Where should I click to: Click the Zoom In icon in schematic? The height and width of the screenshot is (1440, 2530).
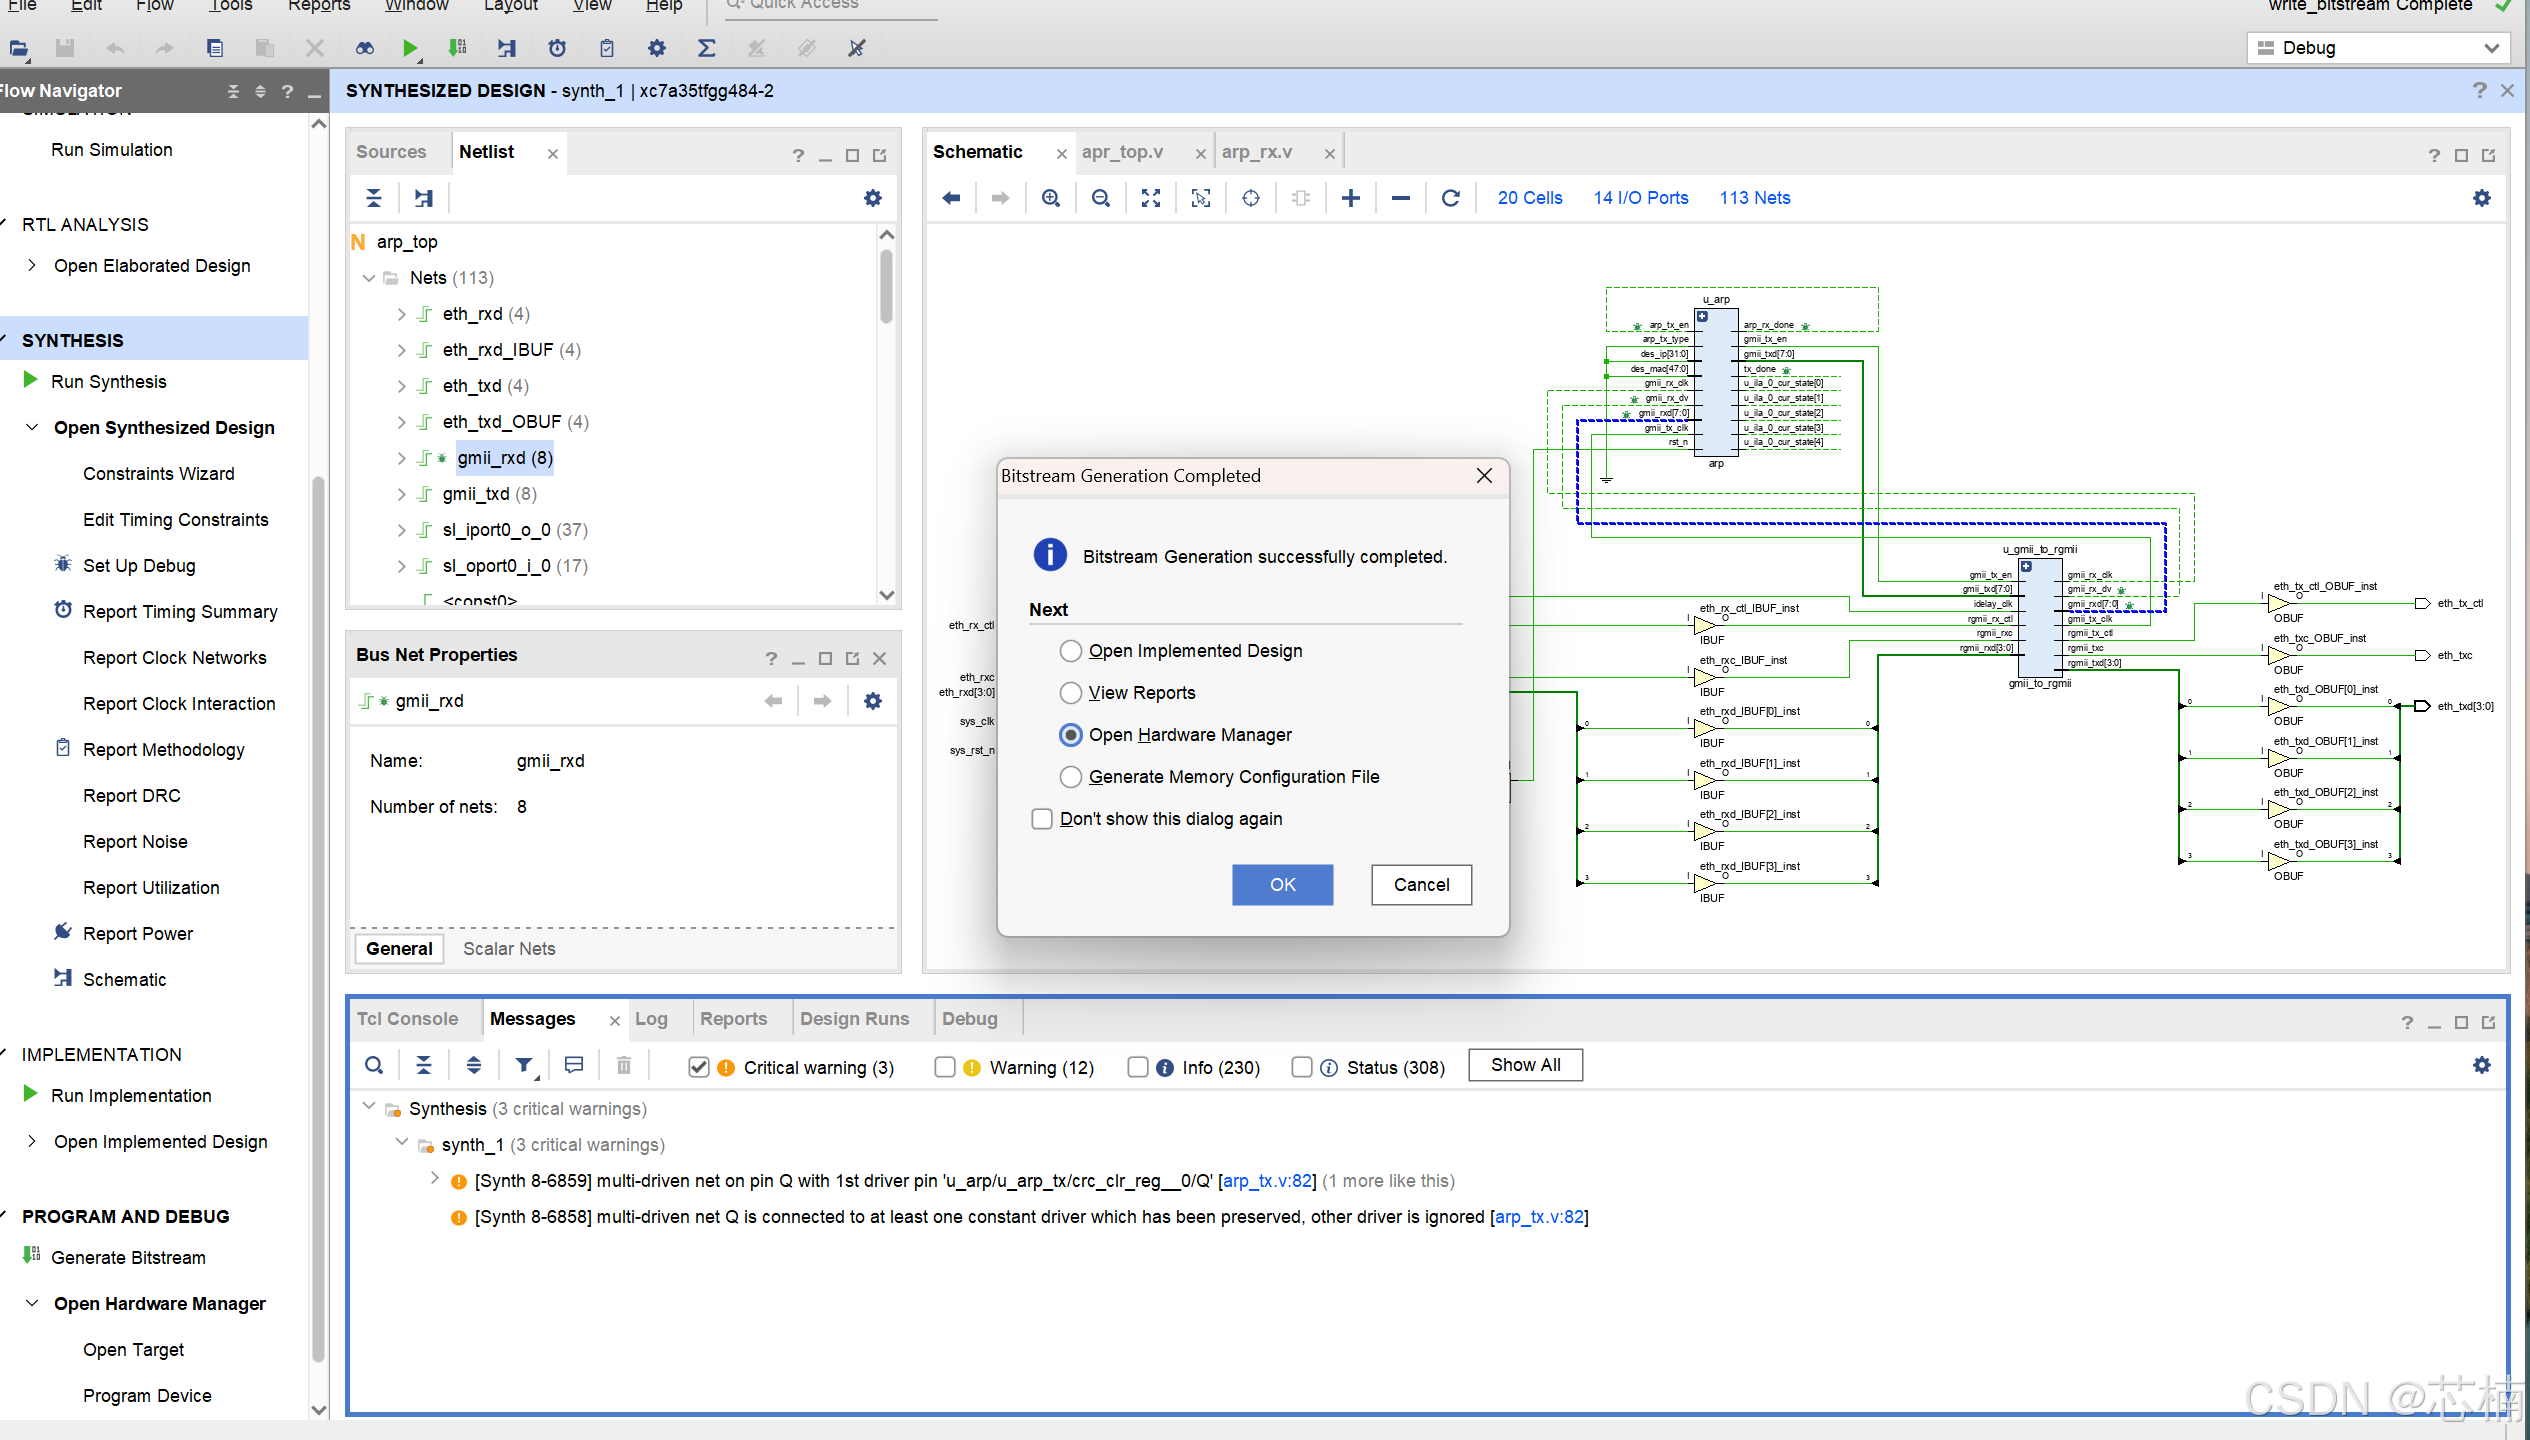pyautogui.click(x=1050, y=198)
